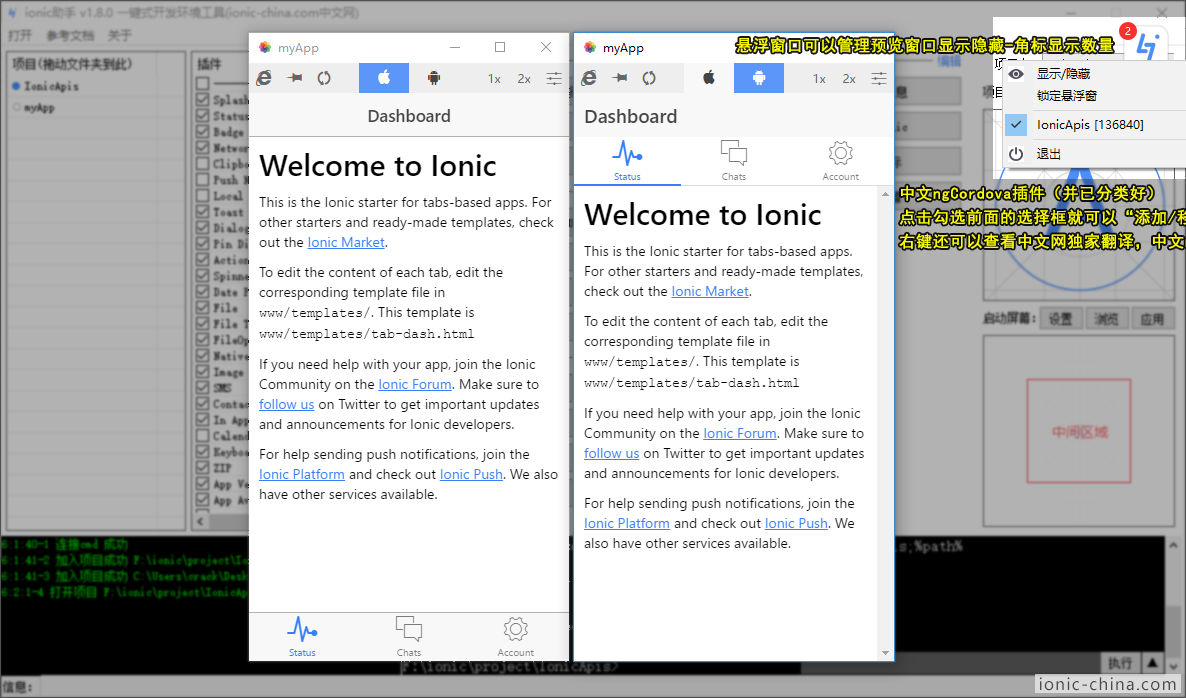1186x698 pixels.
Task: Click the power icon beside 退出
Action: coord(1016,154)
